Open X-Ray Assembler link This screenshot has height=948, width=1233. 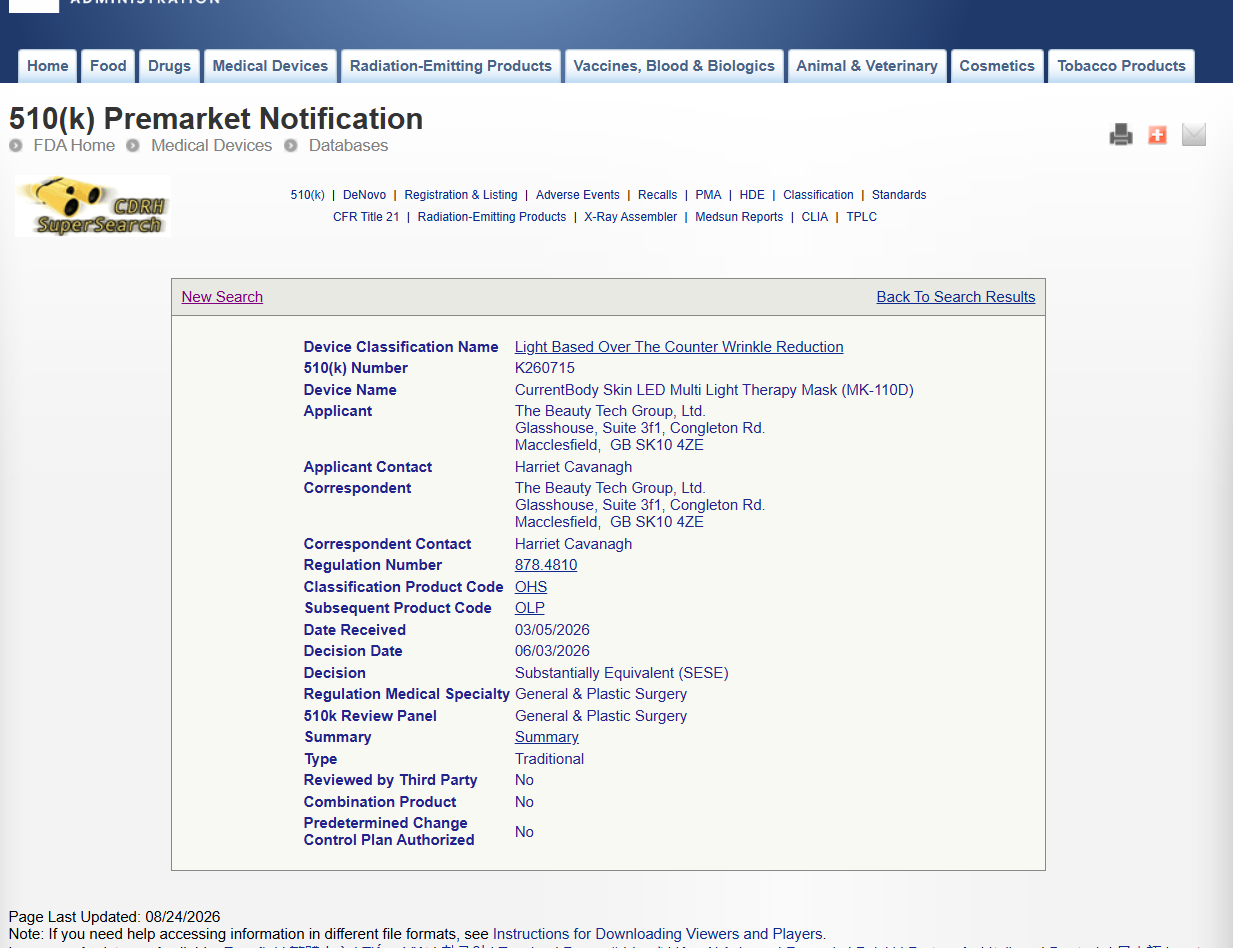pyautogui.click(x=631, y=217)
